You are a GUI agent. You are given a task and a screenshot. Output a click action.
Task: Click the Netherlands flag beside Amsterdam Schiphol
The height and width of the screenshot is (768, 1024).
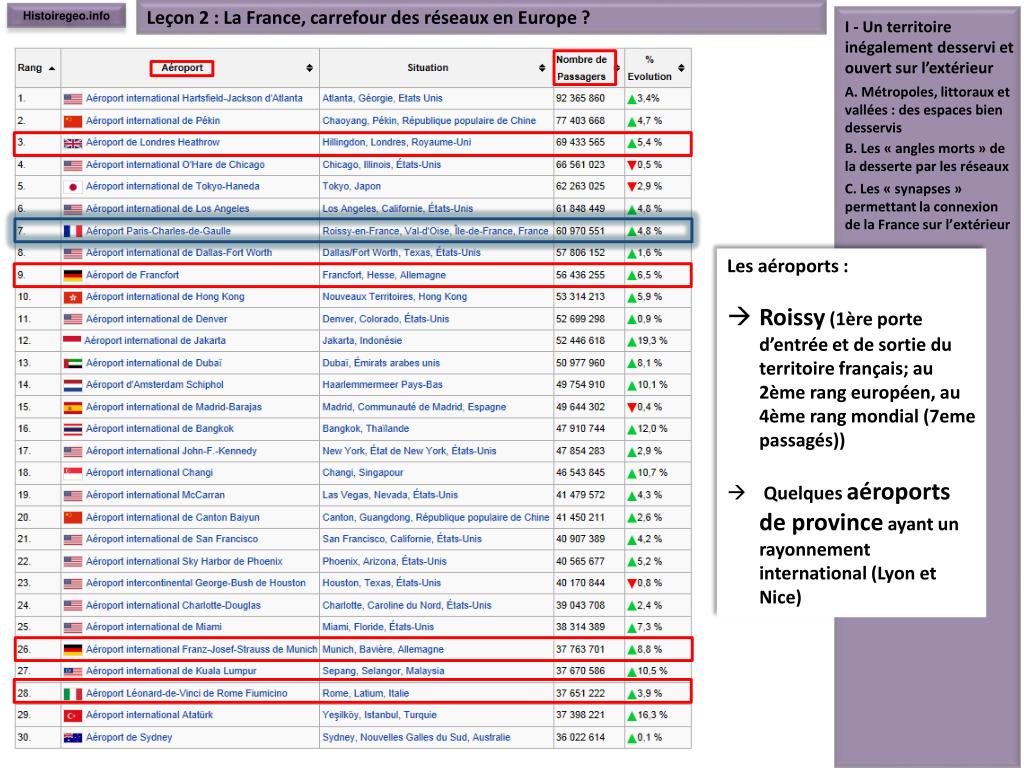click(x=72, y=385)
